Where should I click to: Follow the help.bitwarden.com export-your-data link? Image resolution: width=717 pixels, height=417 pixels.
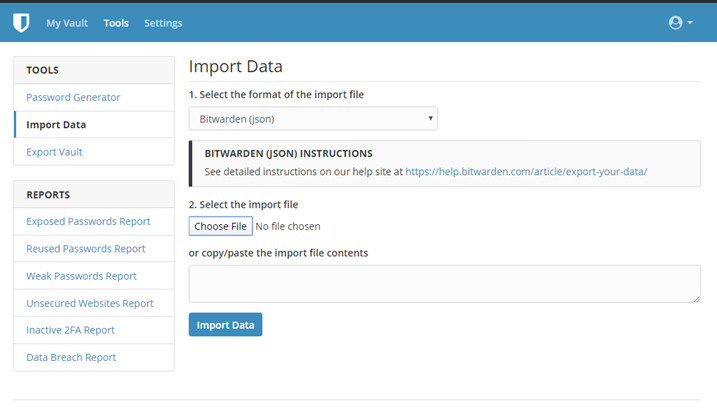click(526, 172)
